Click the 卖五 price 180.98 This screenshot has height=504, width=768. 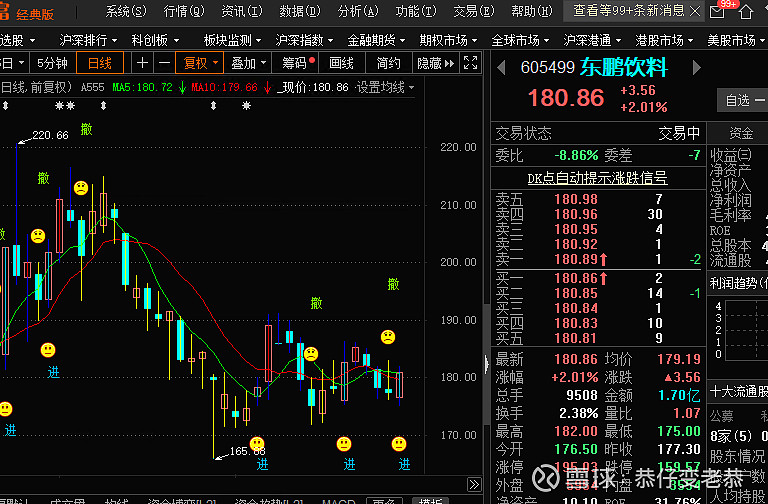click(576, 199)
